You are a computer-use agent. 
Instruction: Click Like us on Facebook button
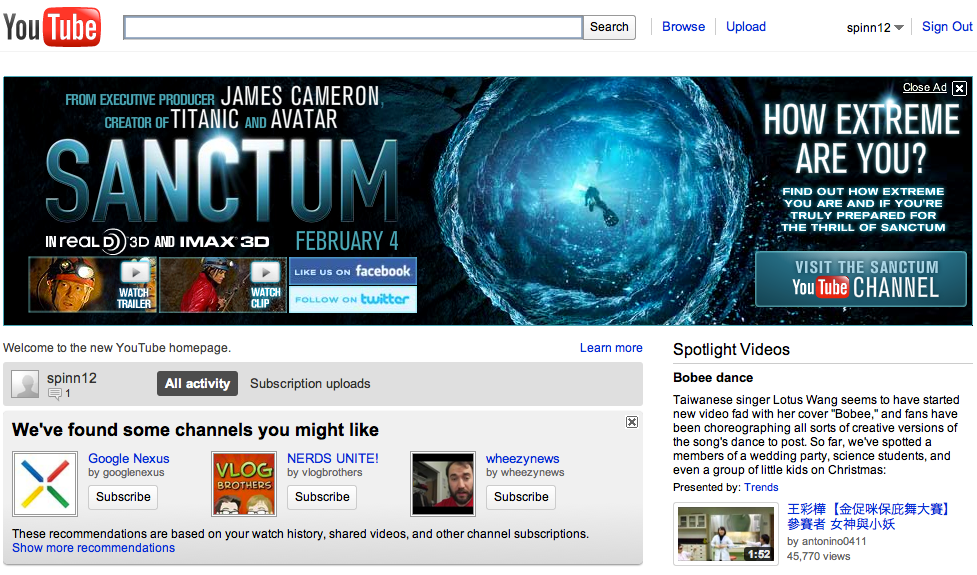(353, 271)
